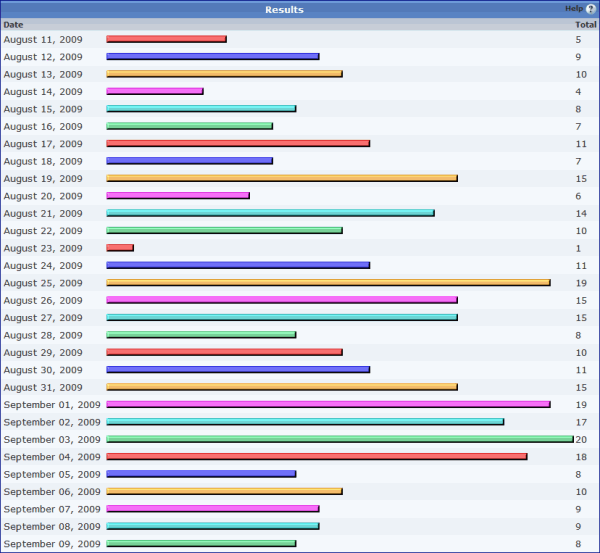The width and height of the screenshot is (600, 553).
Task: Click the Help link in header
Action: [574, 8]
